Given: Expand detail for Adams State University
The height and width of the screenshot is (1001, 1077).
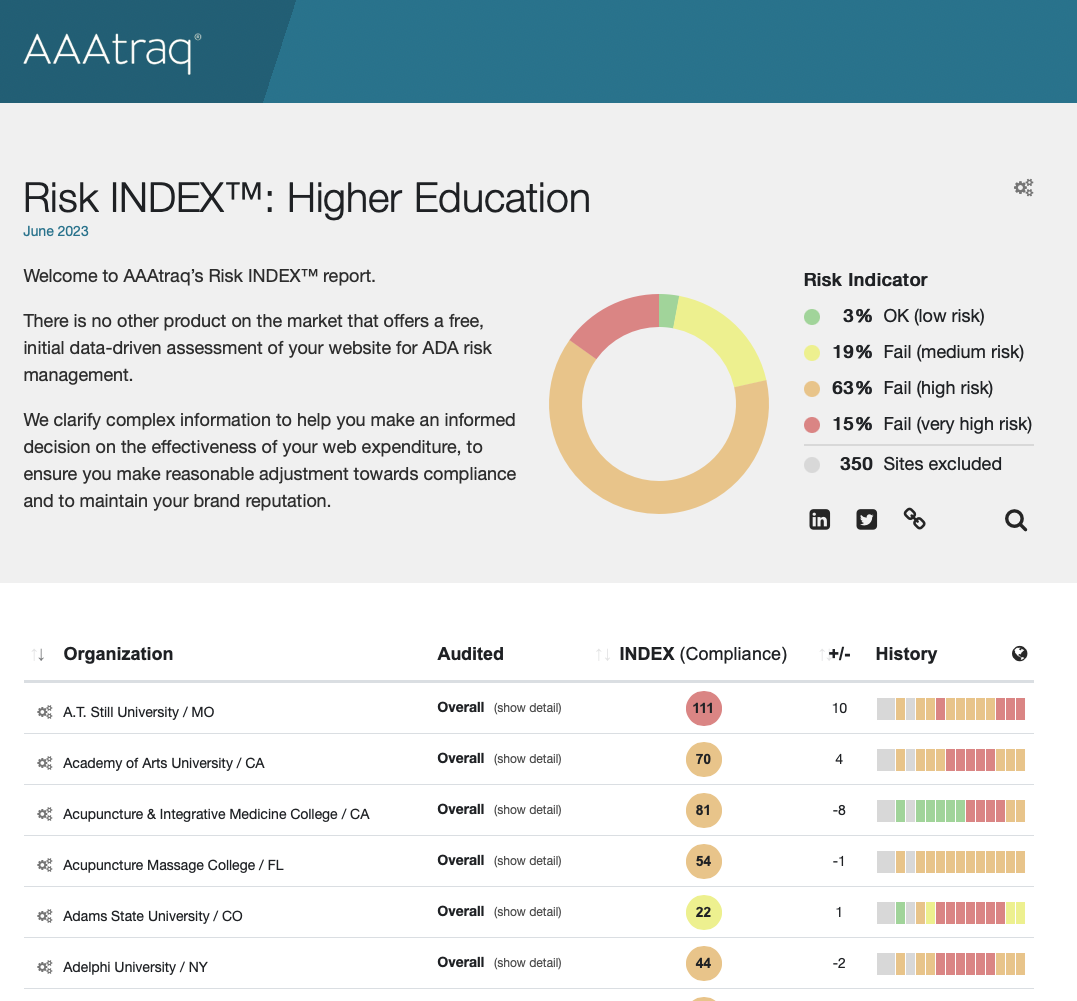Looking at the screenshot, I should click(x=527, y=912).
